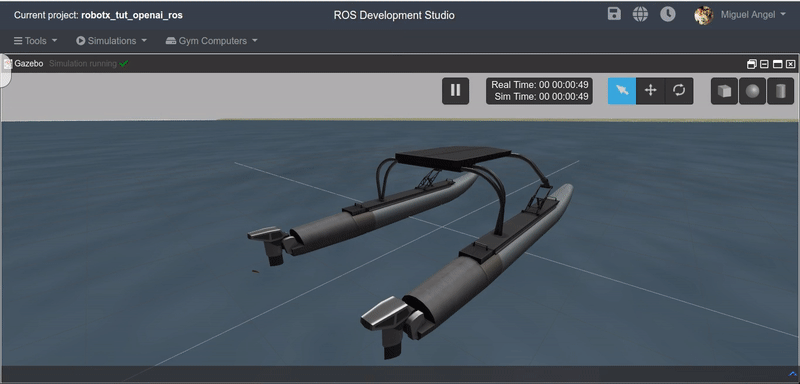The image size is (800, 384).
Task: Click the globe icon in header
Action: (x=640, y=14)
